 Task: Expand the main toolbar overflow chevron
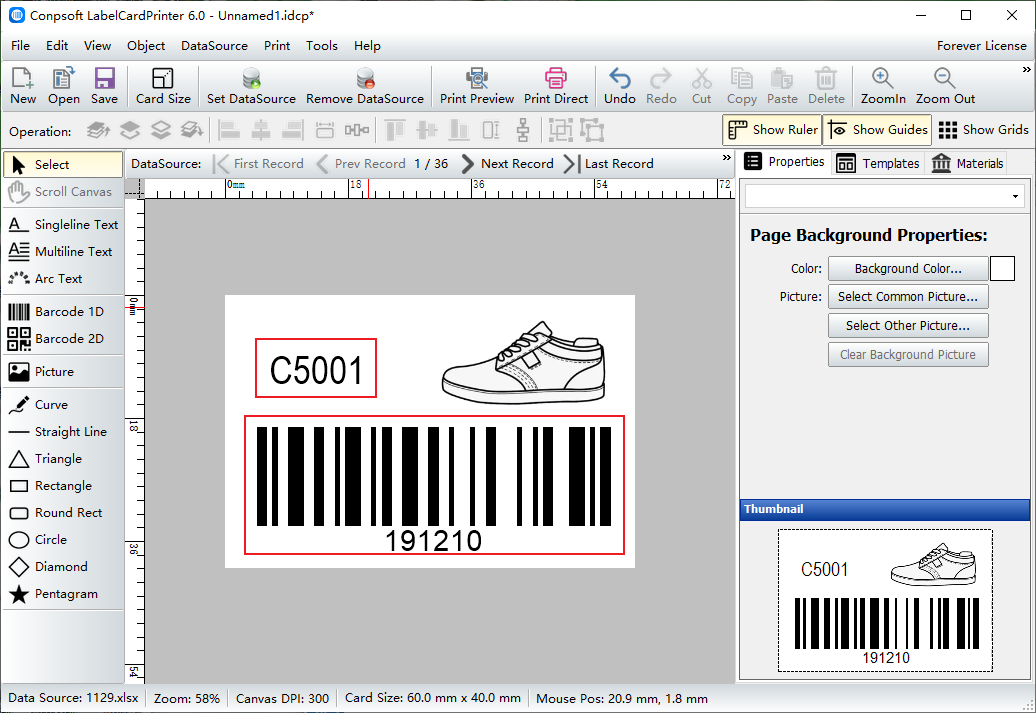1026,69
